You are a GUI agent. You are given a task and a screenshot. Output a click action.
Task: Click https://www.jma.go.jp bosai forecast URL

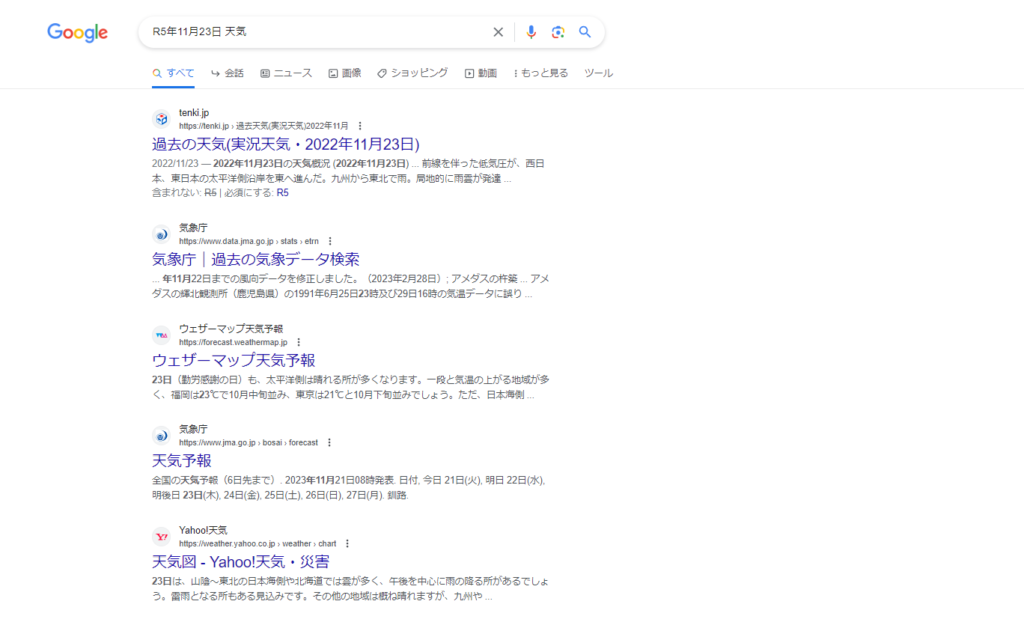[248, 443]
